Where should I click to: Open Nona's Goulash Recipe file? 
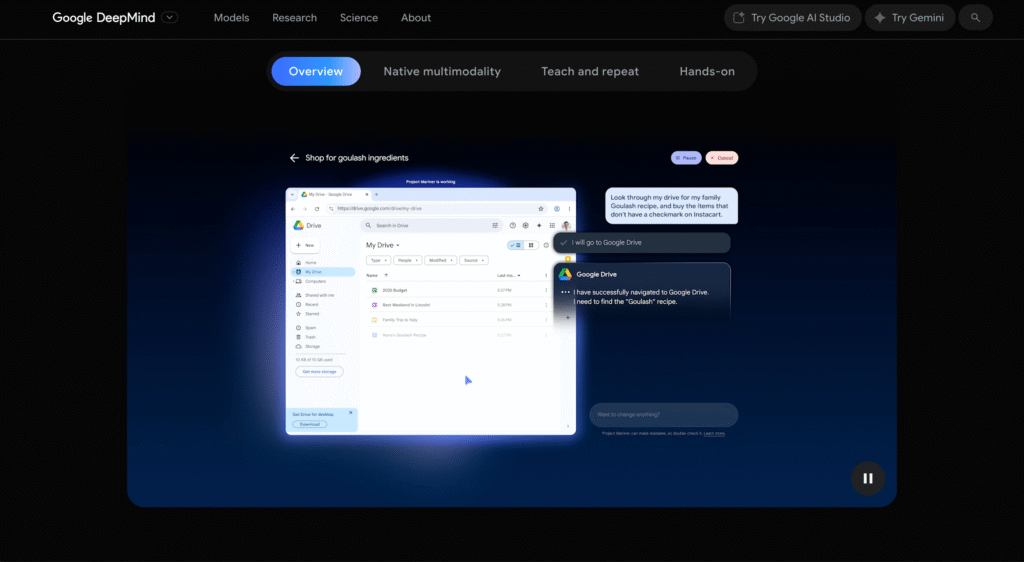tap(404, 335)
